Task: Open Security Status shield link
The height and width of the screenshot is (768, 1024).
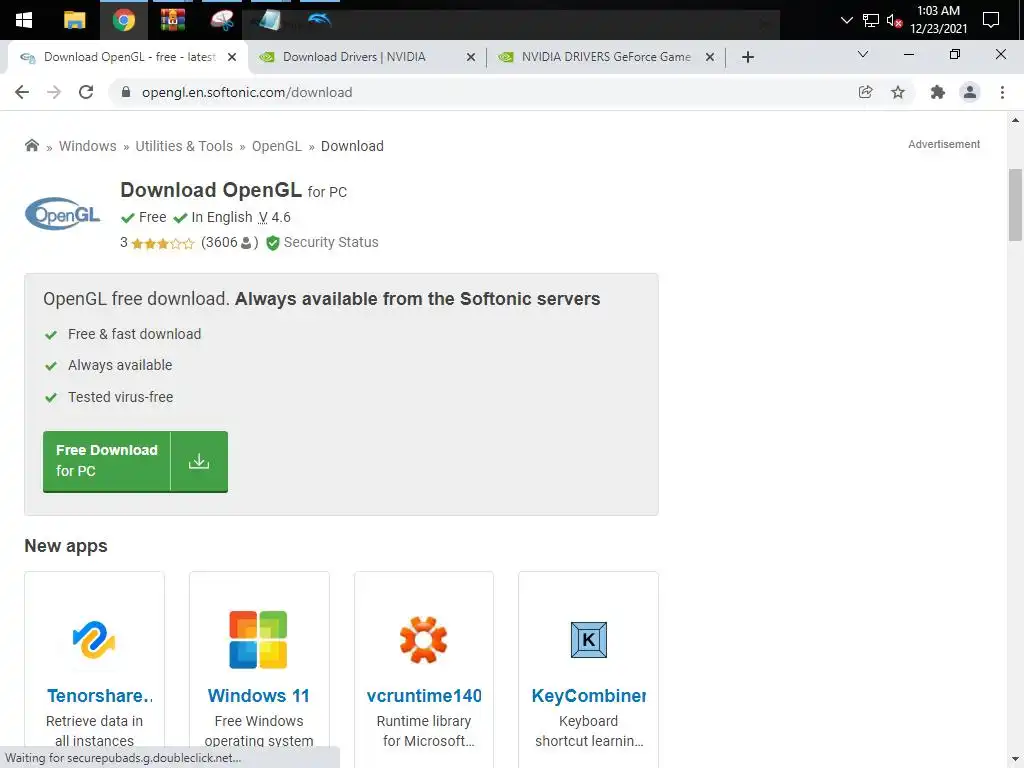Action: tap(322, 242)
